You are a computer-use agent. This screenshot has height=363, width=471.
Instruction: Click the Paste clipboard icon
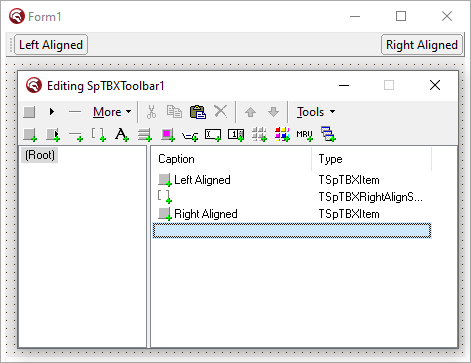coord(198,112)
